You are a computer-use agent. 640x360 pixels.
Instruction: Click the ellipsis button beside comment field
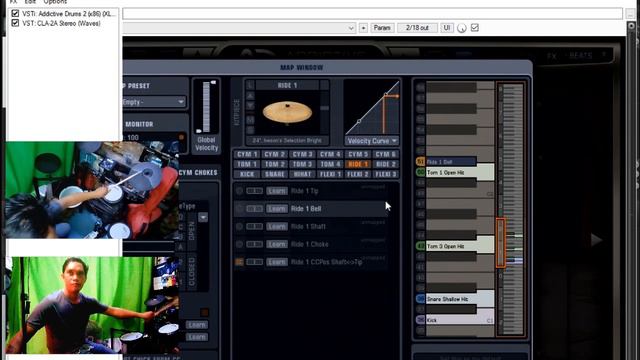630,13
